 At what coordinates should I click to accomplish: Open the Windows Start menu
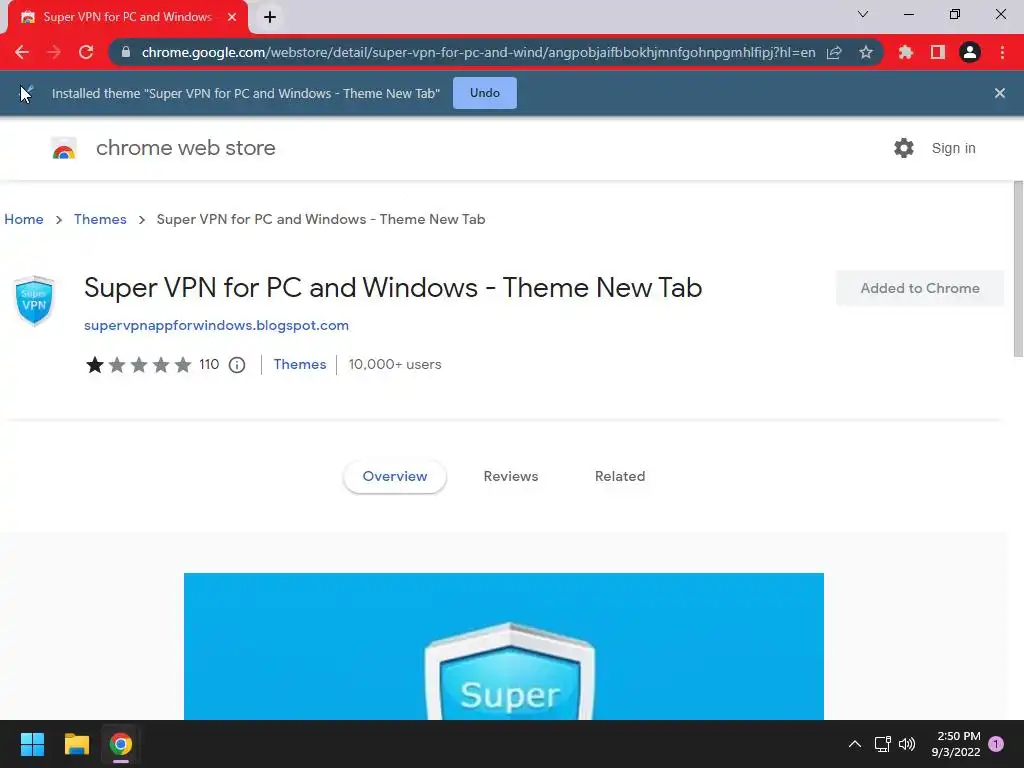32,744
